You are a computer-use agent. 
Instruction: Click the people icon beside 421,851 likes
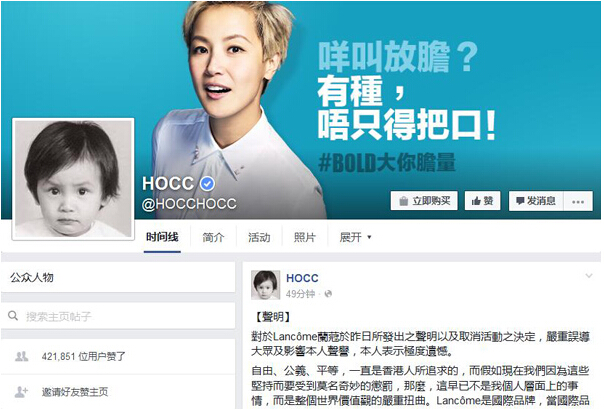click(x=22, y=356)
